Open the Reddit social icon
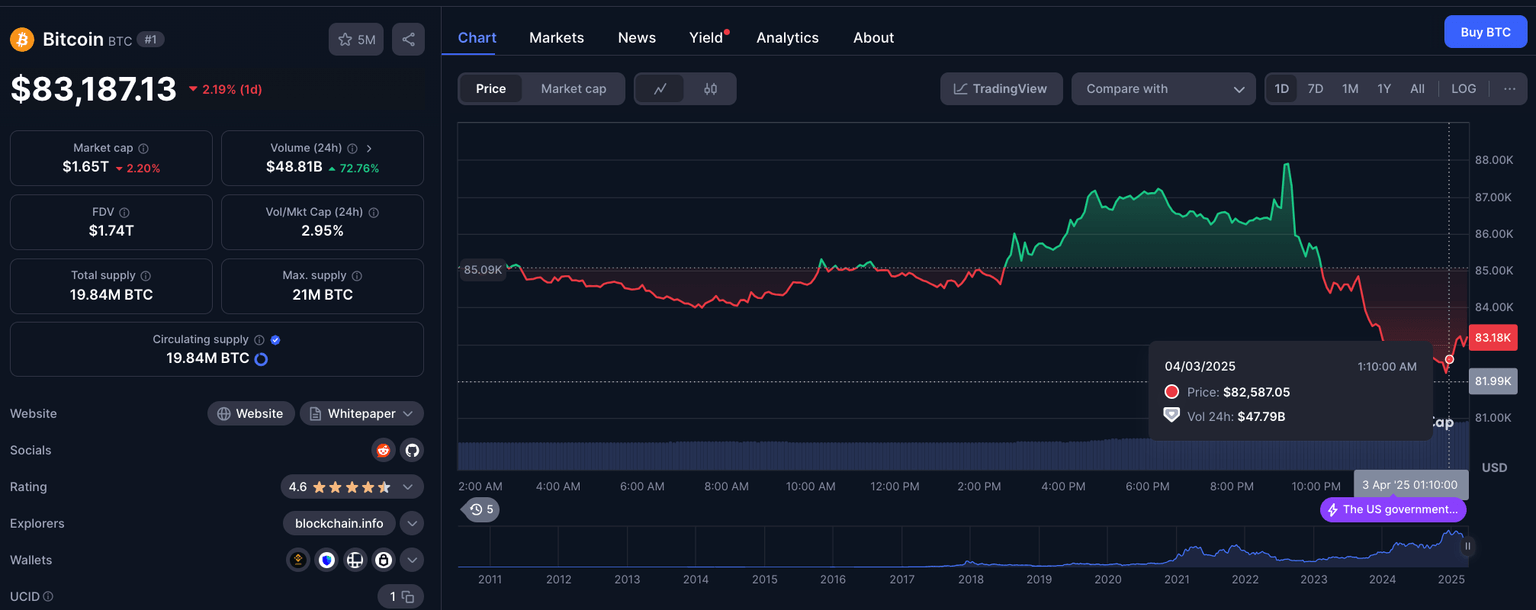Viewport: 1536px width, 610px height. click(x=383, y=450)
